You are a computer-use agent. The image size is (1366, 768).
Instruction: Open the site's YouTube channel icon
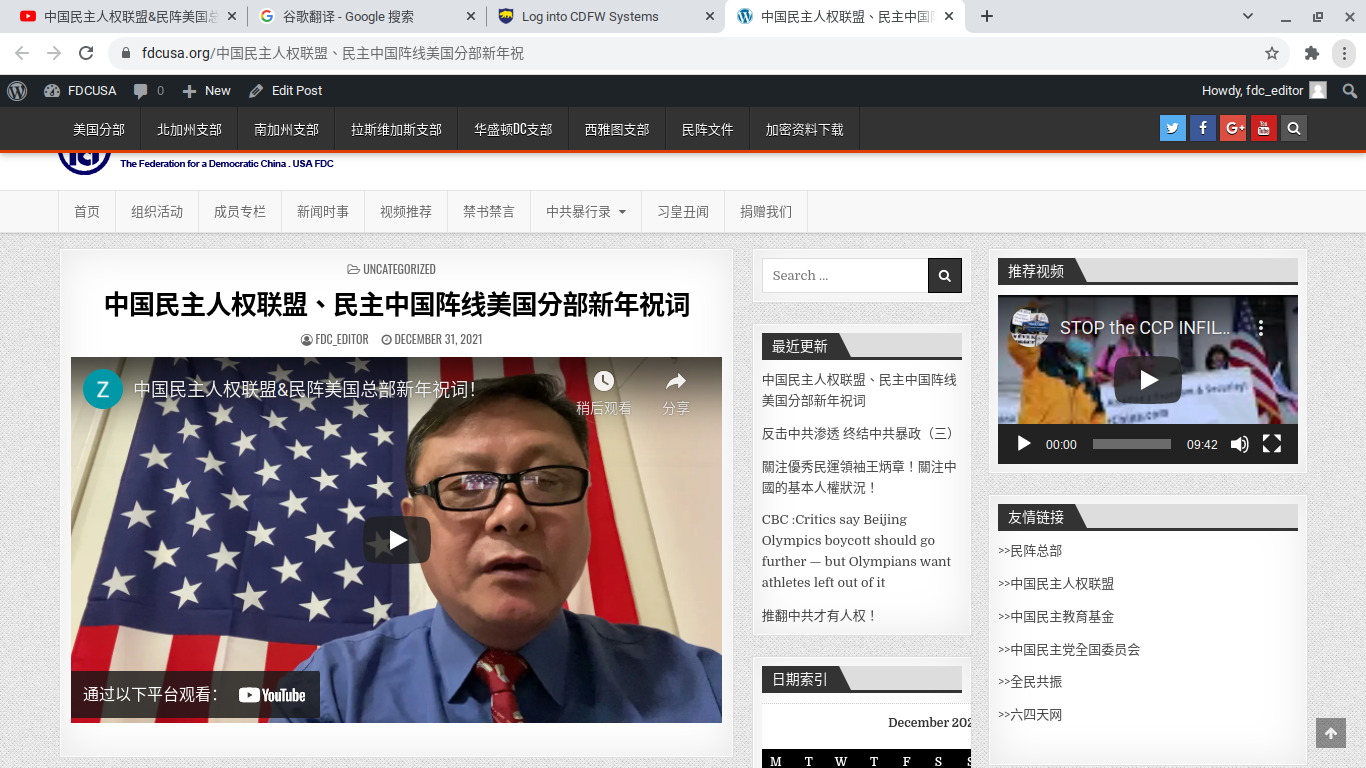(1263, 128)
